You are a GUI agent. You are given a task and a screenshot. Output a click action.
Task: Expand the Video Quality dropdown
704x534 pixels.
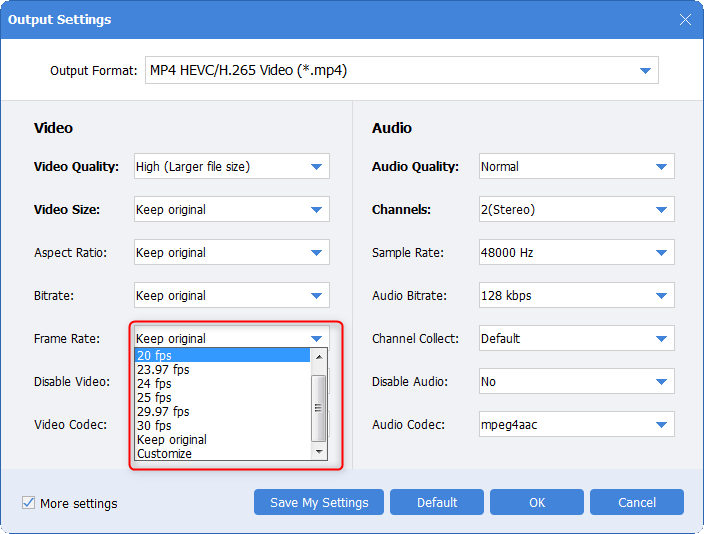[232, 166]
